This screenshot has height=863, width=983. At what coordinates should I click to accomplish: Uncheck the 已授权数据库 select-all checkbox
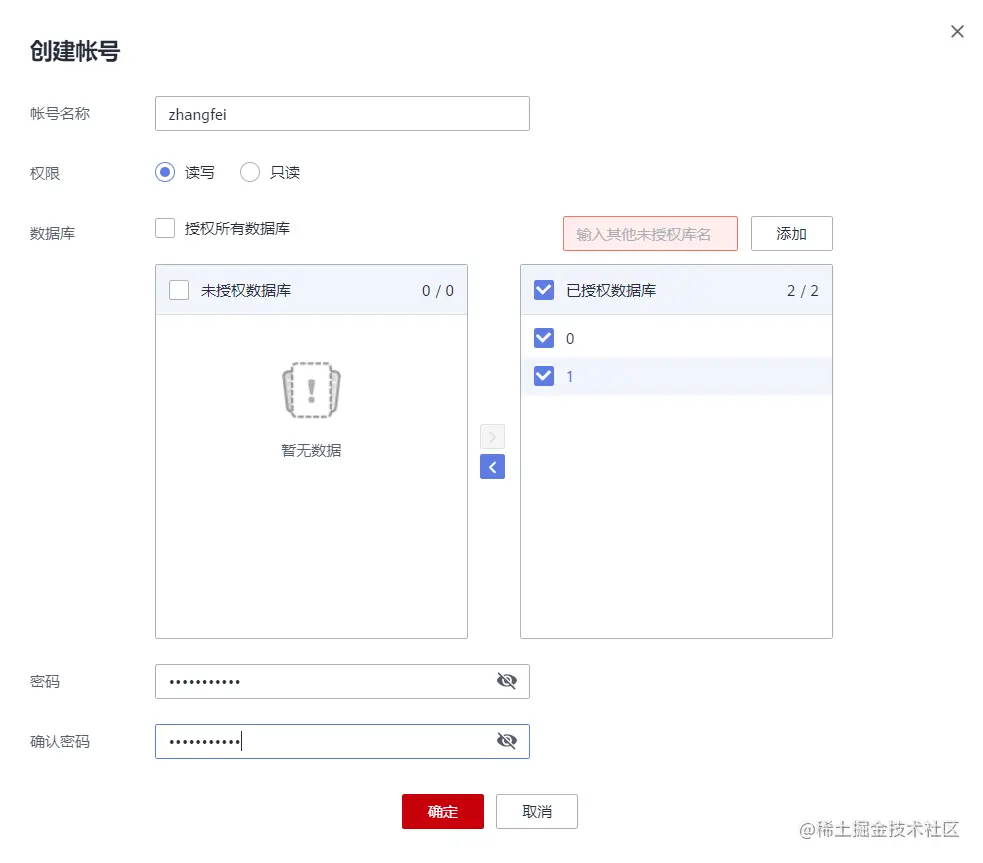pyautogui.click(x=544, y=290)
